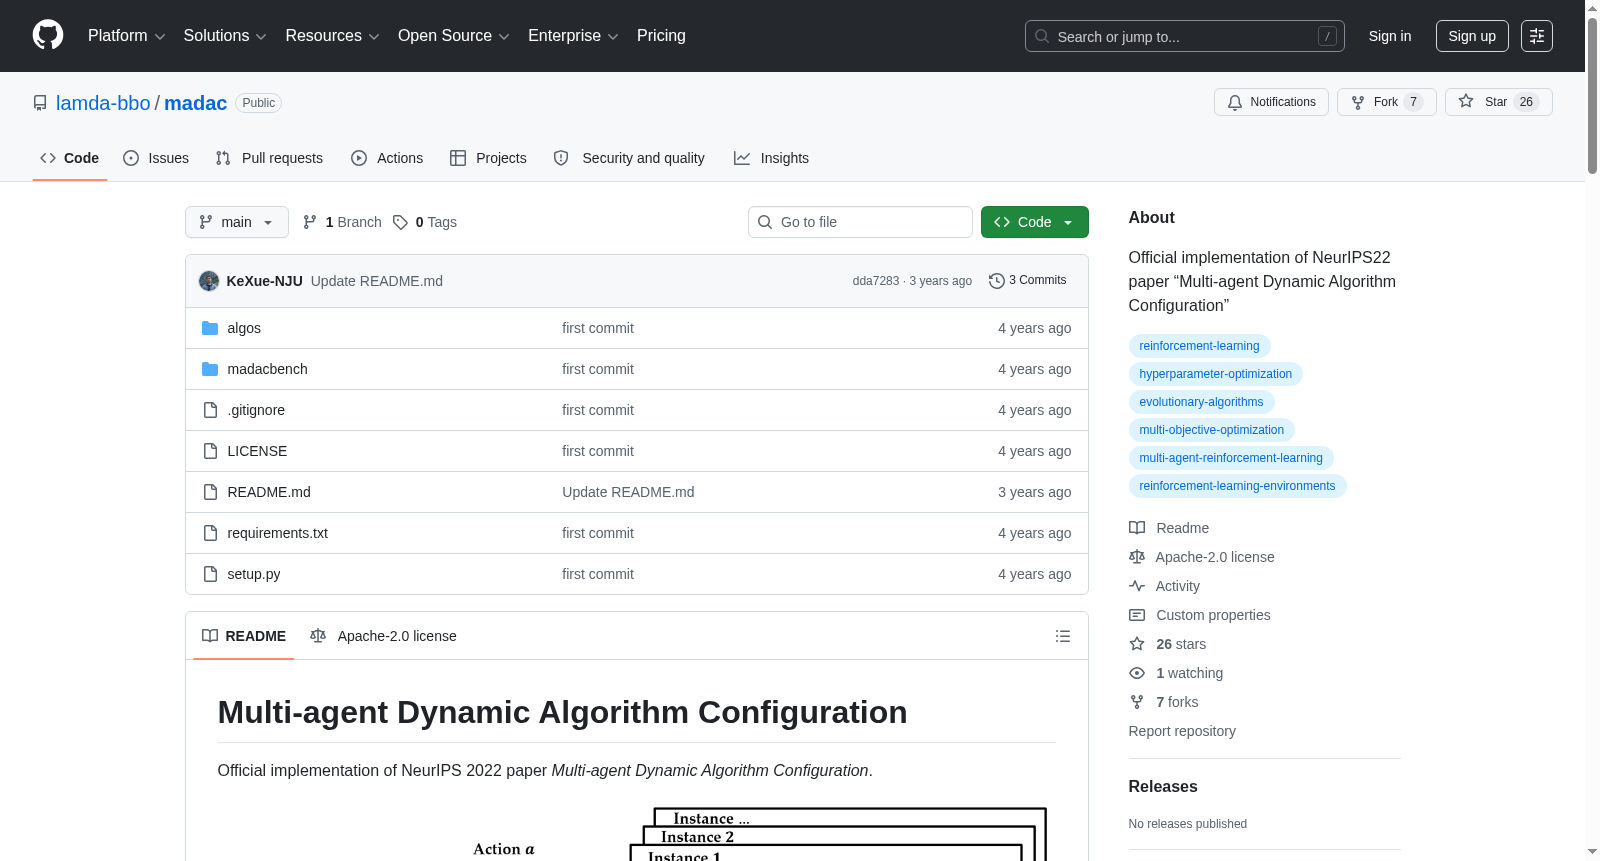Open the multi-agent-reinforcement-learning topic tag
The height and width of the screenshot is (861, 1600).
coord(1231,458)
